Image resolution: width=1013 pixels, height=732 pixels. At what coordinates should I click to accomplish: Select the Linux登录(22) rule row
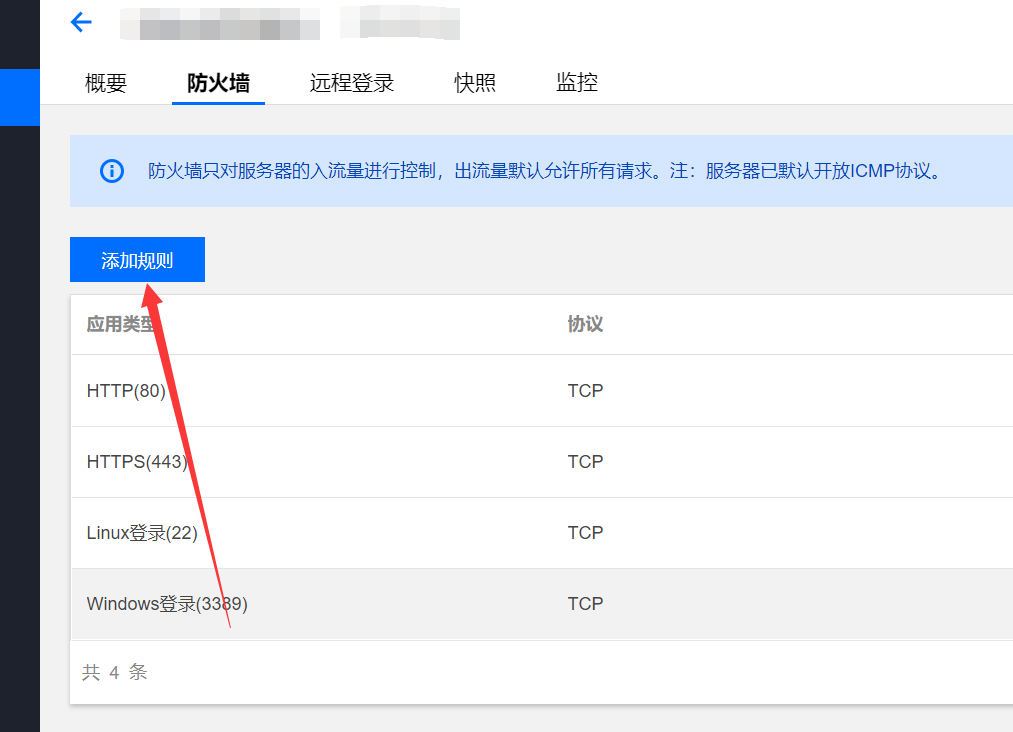point(542,532)
